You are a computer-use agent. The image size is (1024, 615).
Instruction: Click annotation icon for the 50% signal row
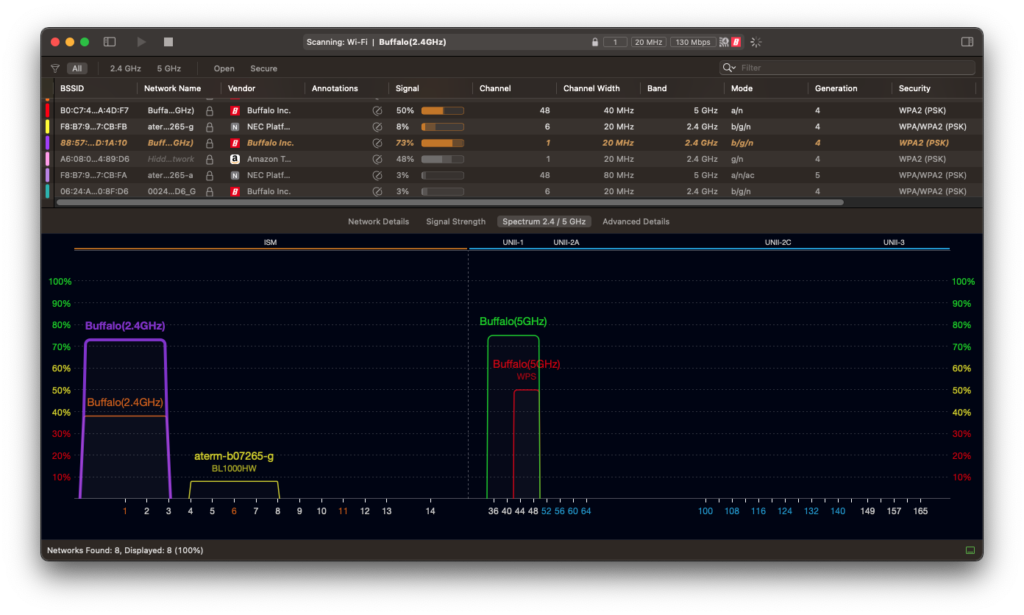coord(377,111)
